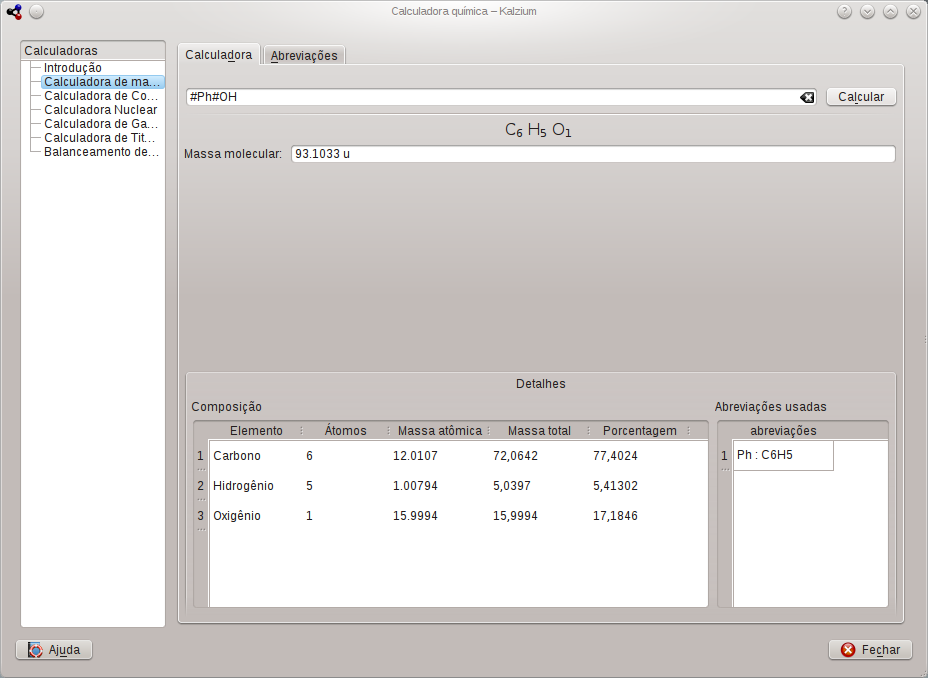This screenshot has width=928, height=678.
Task: Click the Kalzium app icon in title bar
Action: pos(13,12)
